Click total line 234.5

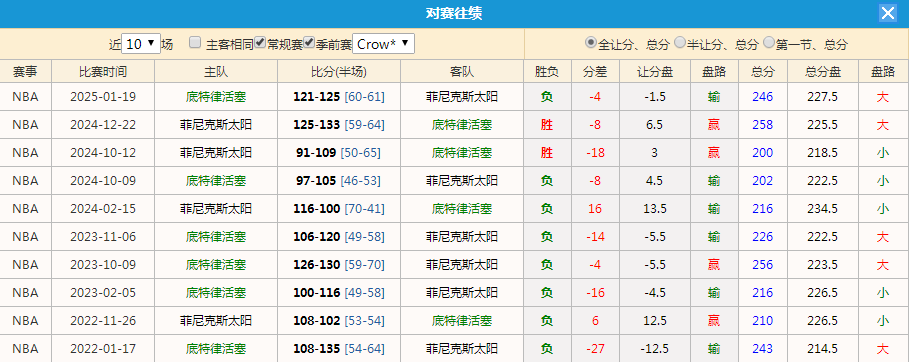[x=823, y=209]
